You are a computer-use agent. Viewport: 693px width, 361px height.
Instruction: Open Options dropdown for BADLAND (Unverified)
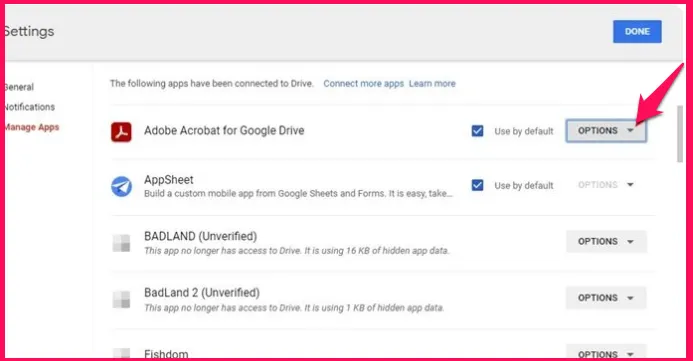click(x=606, y=241)
